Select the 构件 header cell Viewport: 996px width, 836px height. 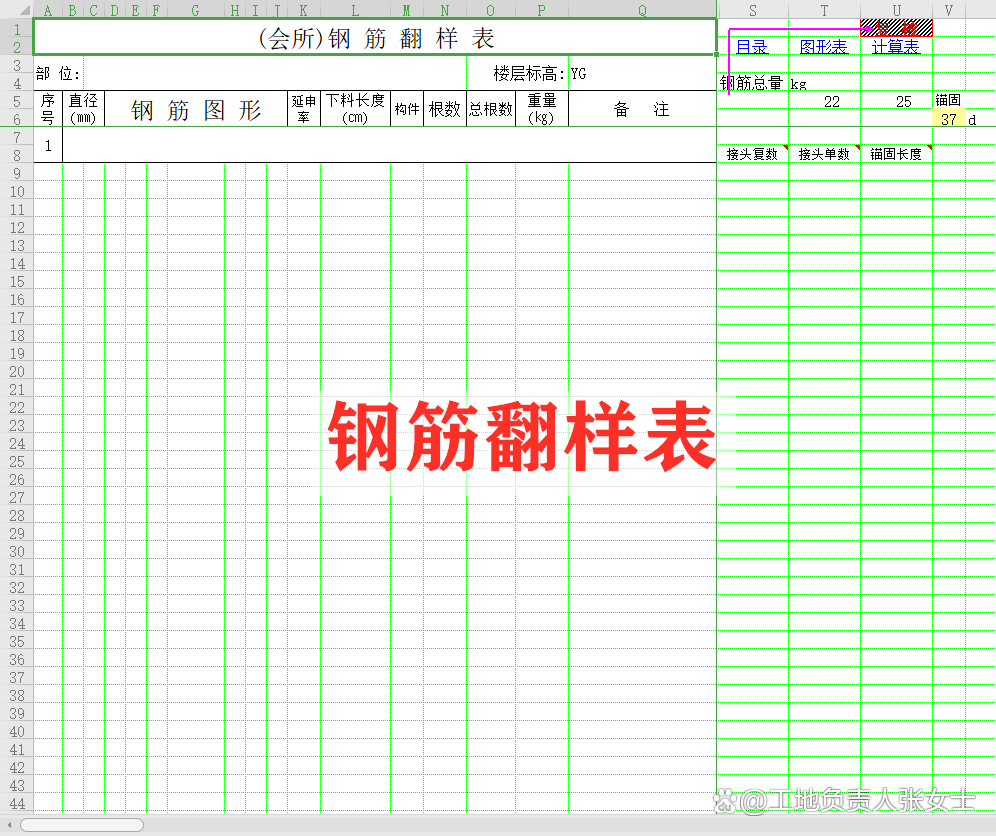coord(407,109)
